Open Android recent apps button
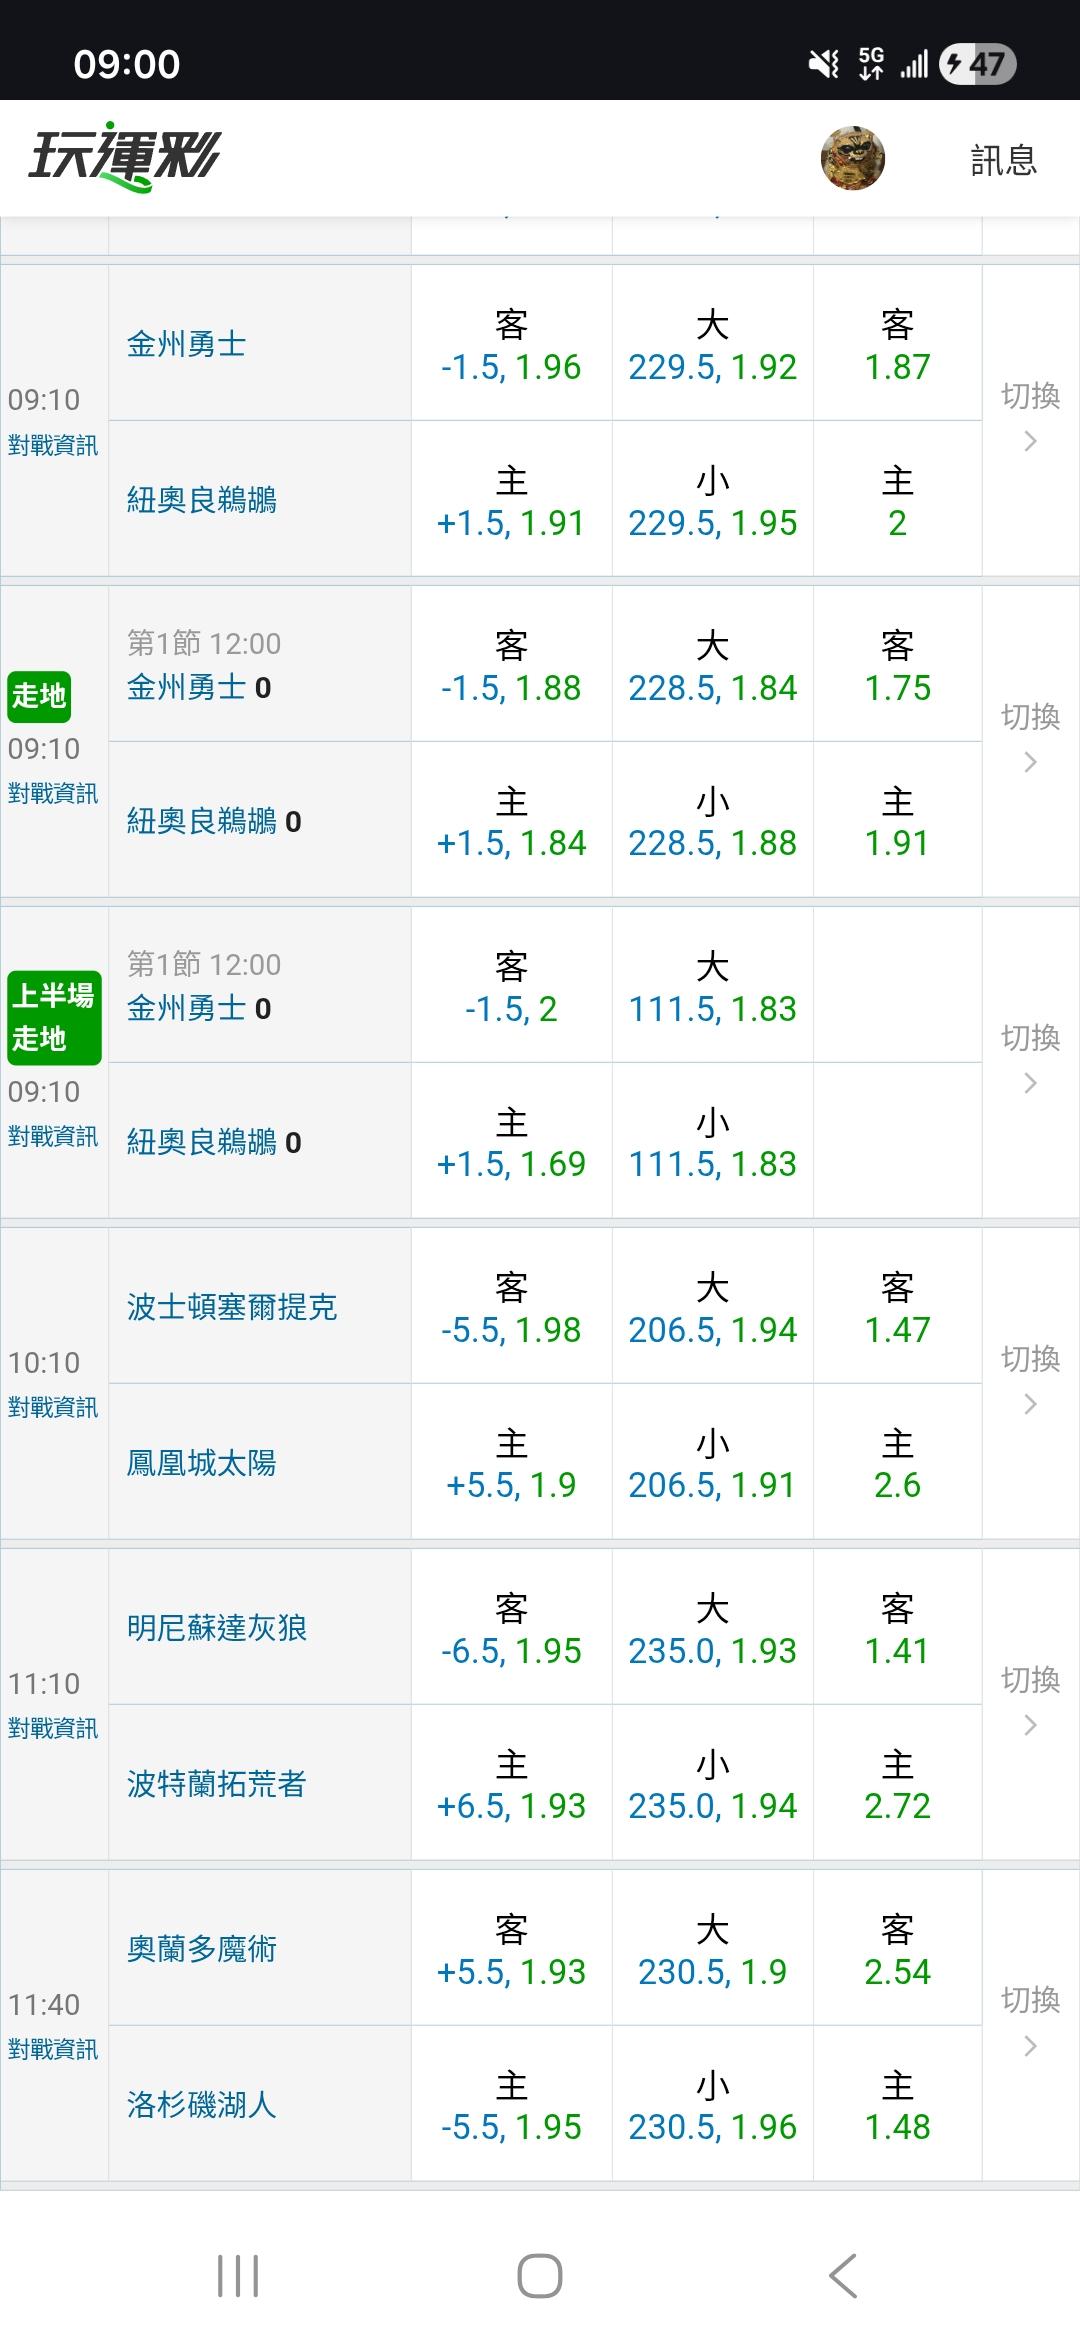Viewport: 1080px width, 2340px height. 238,2276
